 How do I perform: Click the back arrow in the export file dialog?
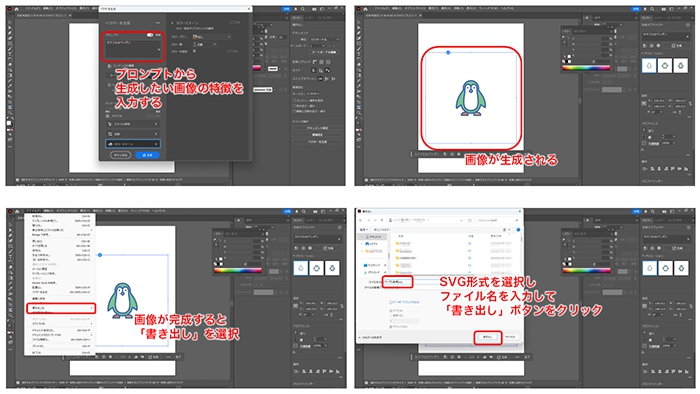coord(361,220)
